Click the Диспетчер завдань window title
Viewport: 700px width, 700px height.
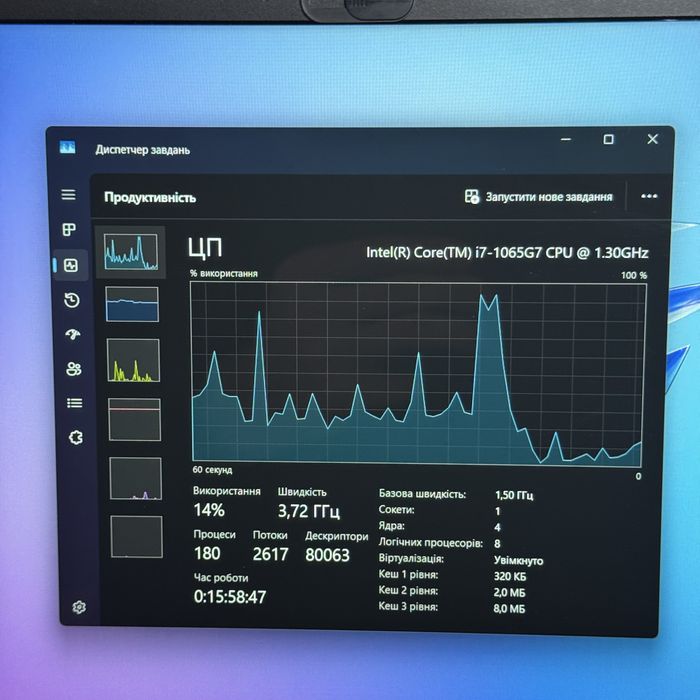tap(142, 150)
